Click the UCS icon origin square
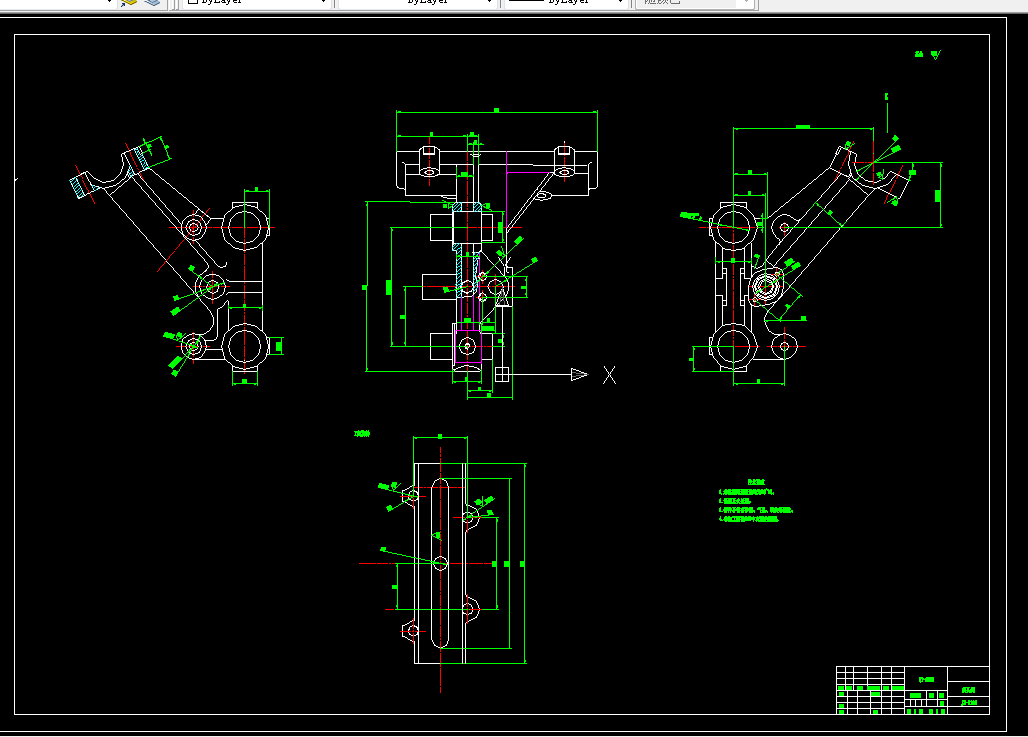The height and width of the screenshot is (737, 1028). point(502,374)
